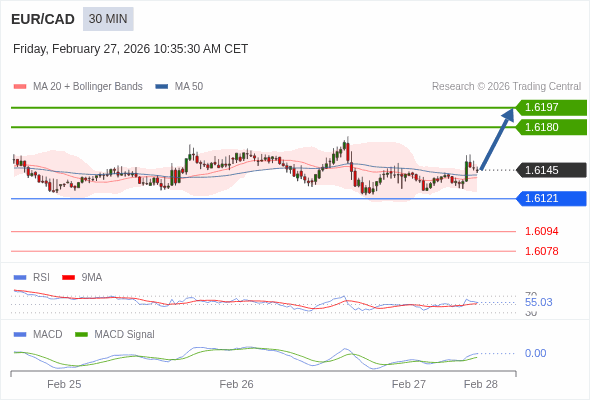Viewport: 590px width, 400px height.
Task: Select the 1.6121 pivot price tag
Action: (551, 198)
